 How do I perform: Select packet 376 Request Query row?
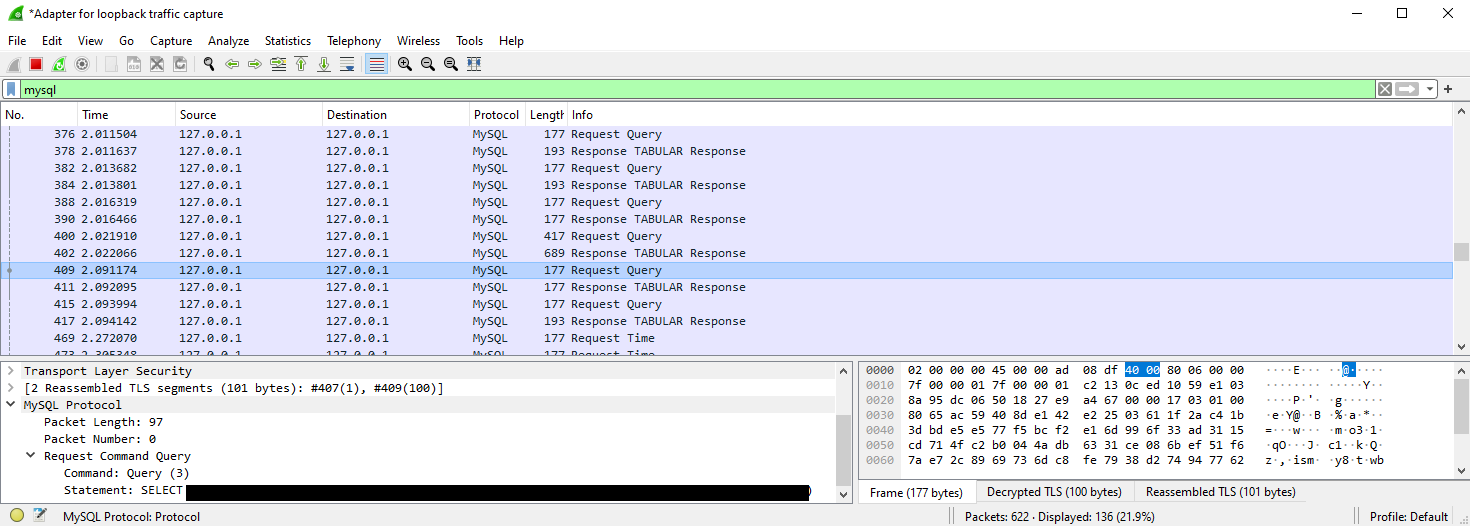coord(727,134)
